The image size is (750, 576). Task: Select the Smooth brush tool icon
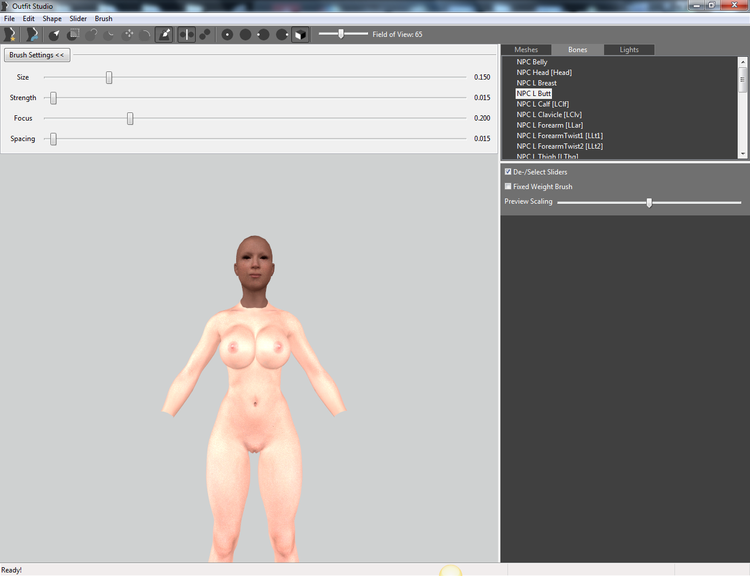[145, 34]
